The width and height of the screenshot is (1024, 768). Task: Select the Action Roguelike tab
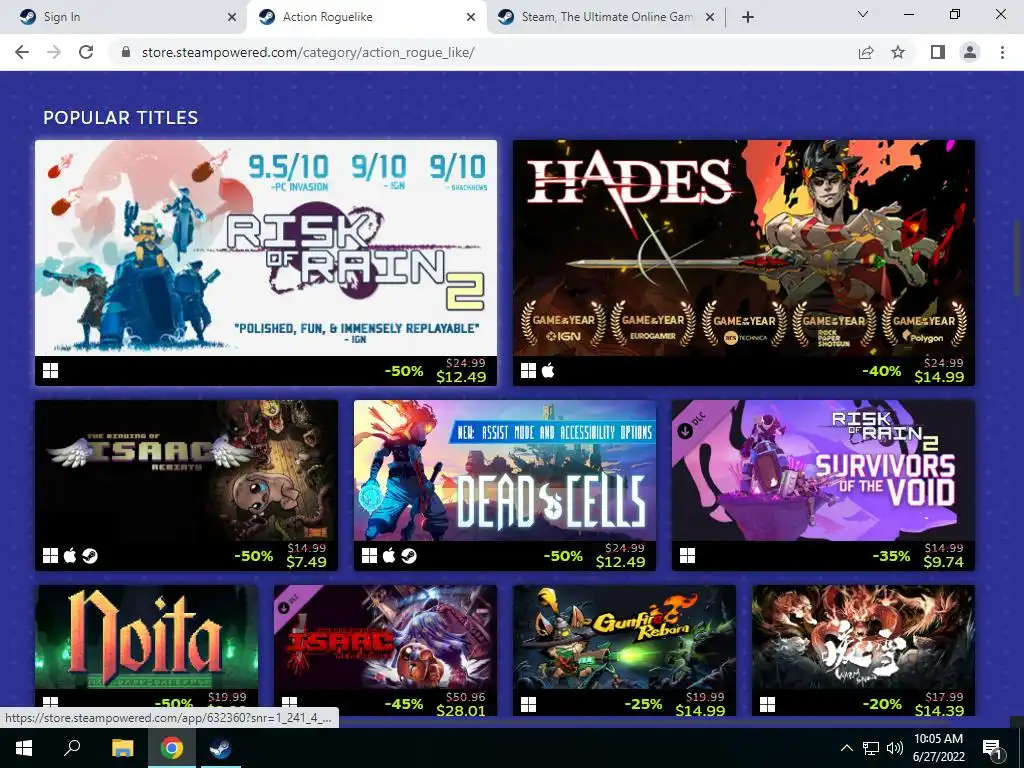tap(367, 17)
